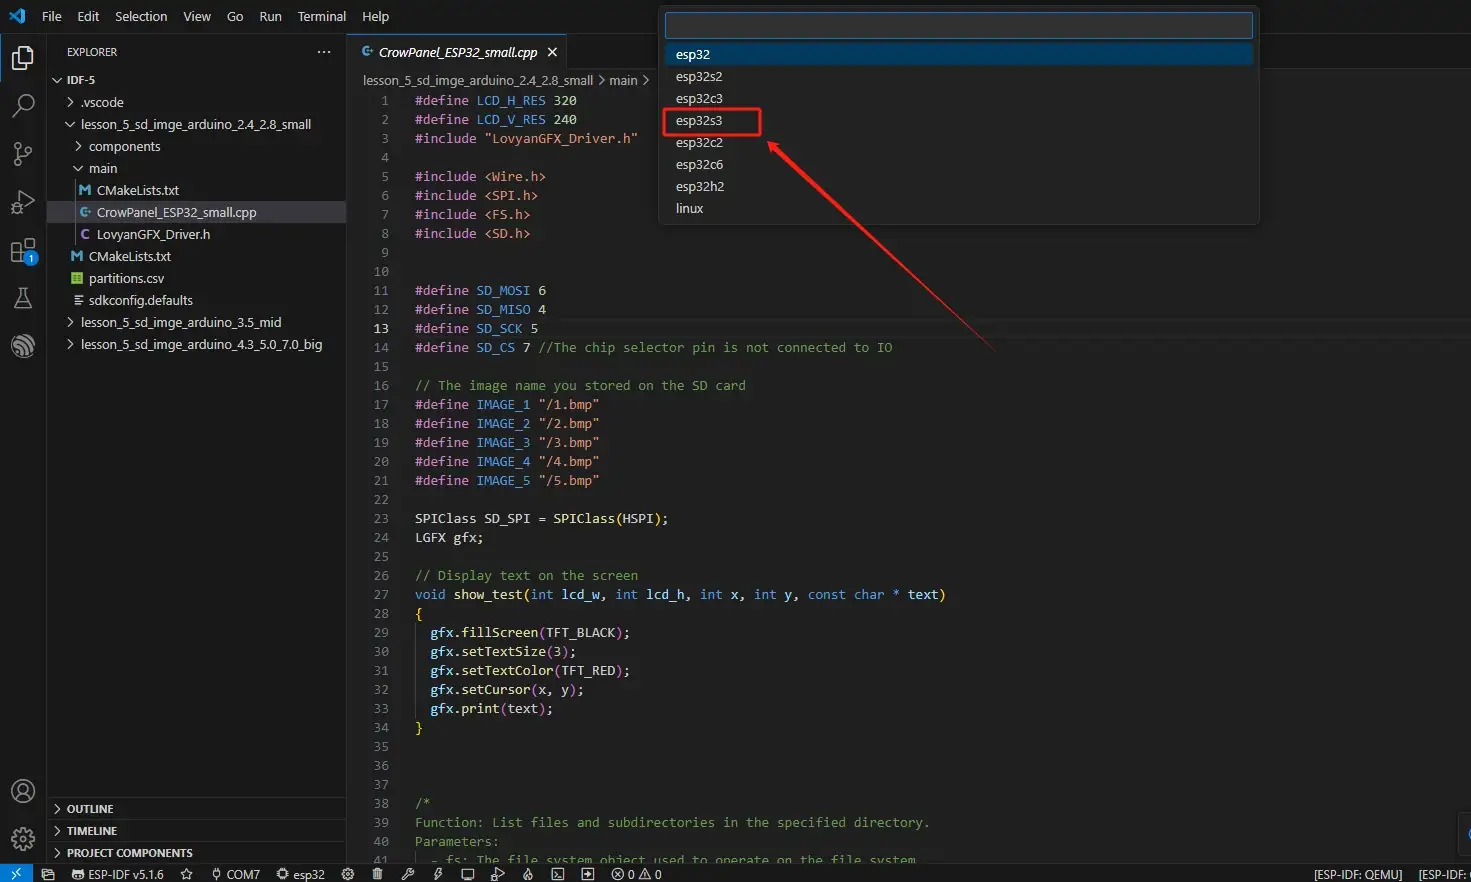Open the Selection menu

click(x=141, y=17)
